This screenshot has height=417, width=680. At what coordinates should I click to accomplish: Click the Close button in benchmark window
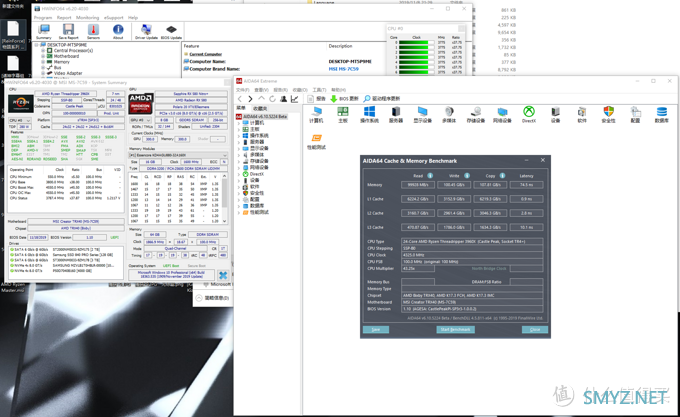click(535, 330)
